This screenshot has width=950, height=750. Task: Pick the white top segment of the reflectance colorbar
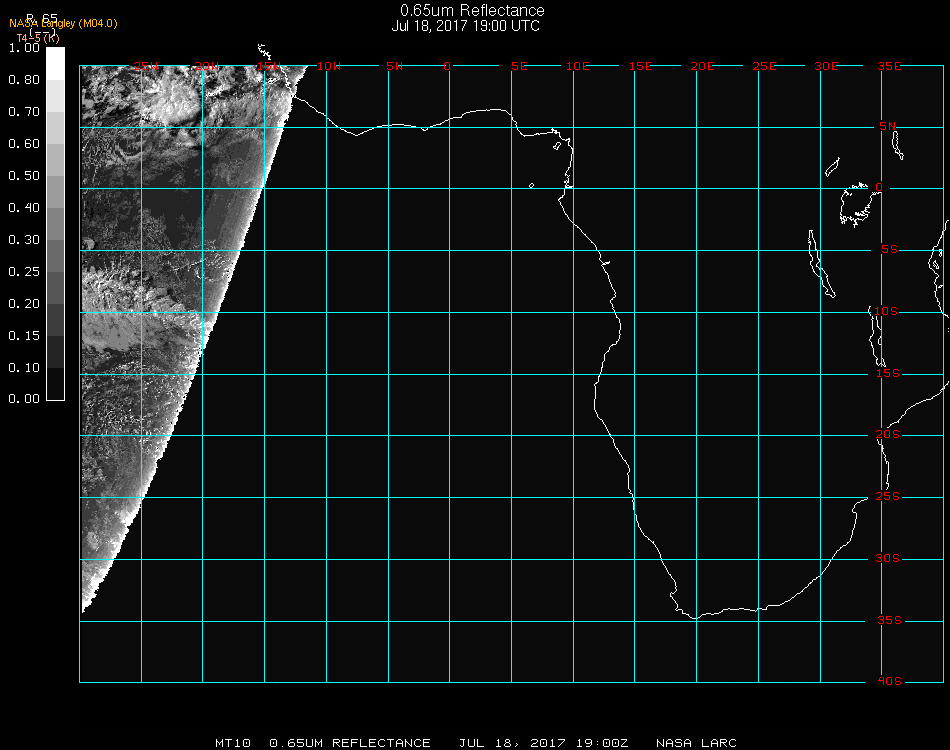[x=55, y=64]
